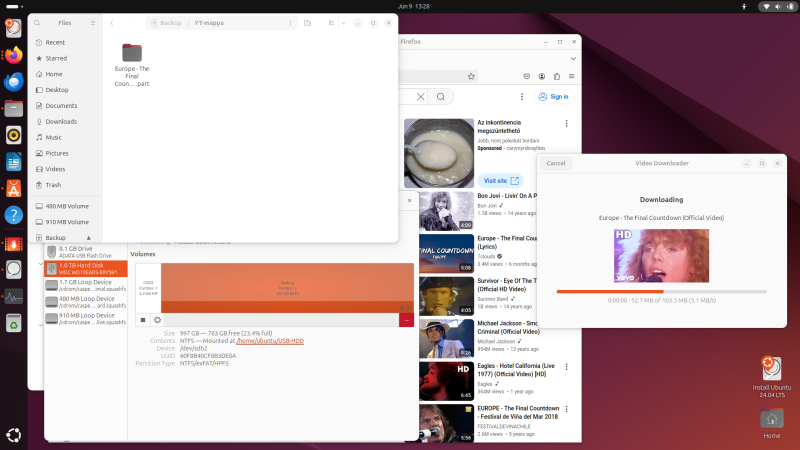Run YouTube search magnifier button
800x450 pixels.
pyautogui.click(x=441, y=96)
